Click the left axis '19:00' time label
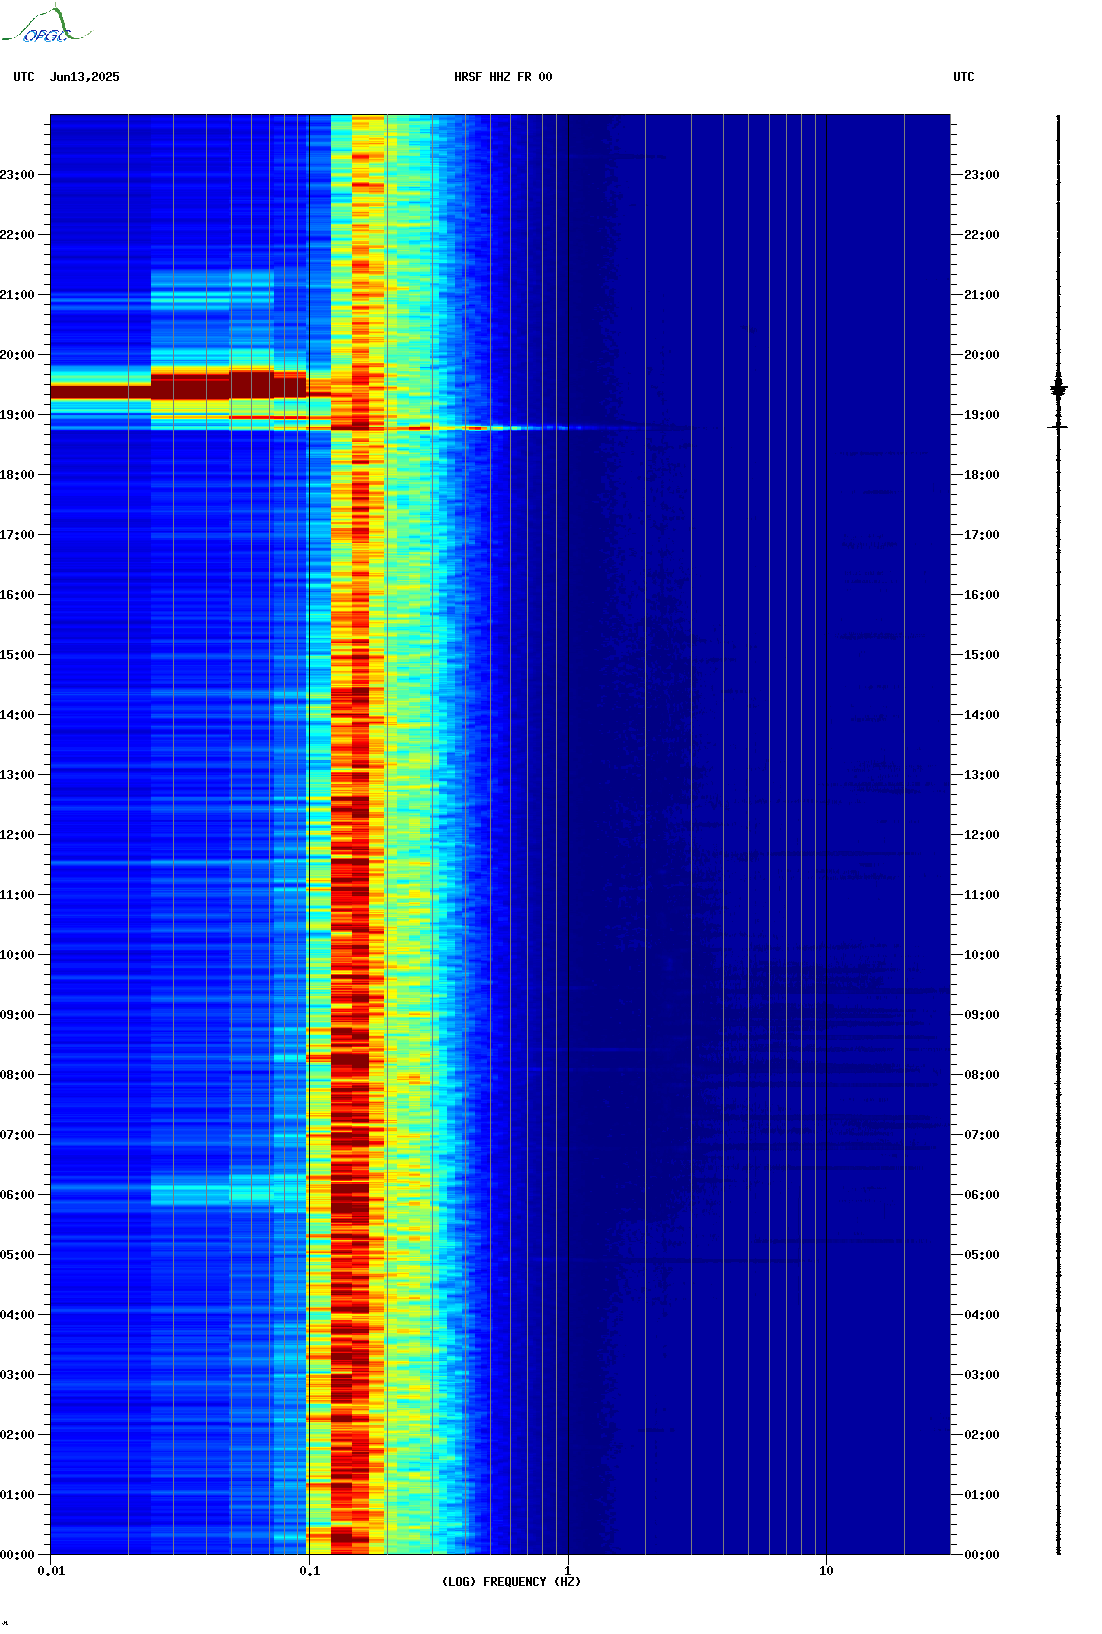 point(17,415)
